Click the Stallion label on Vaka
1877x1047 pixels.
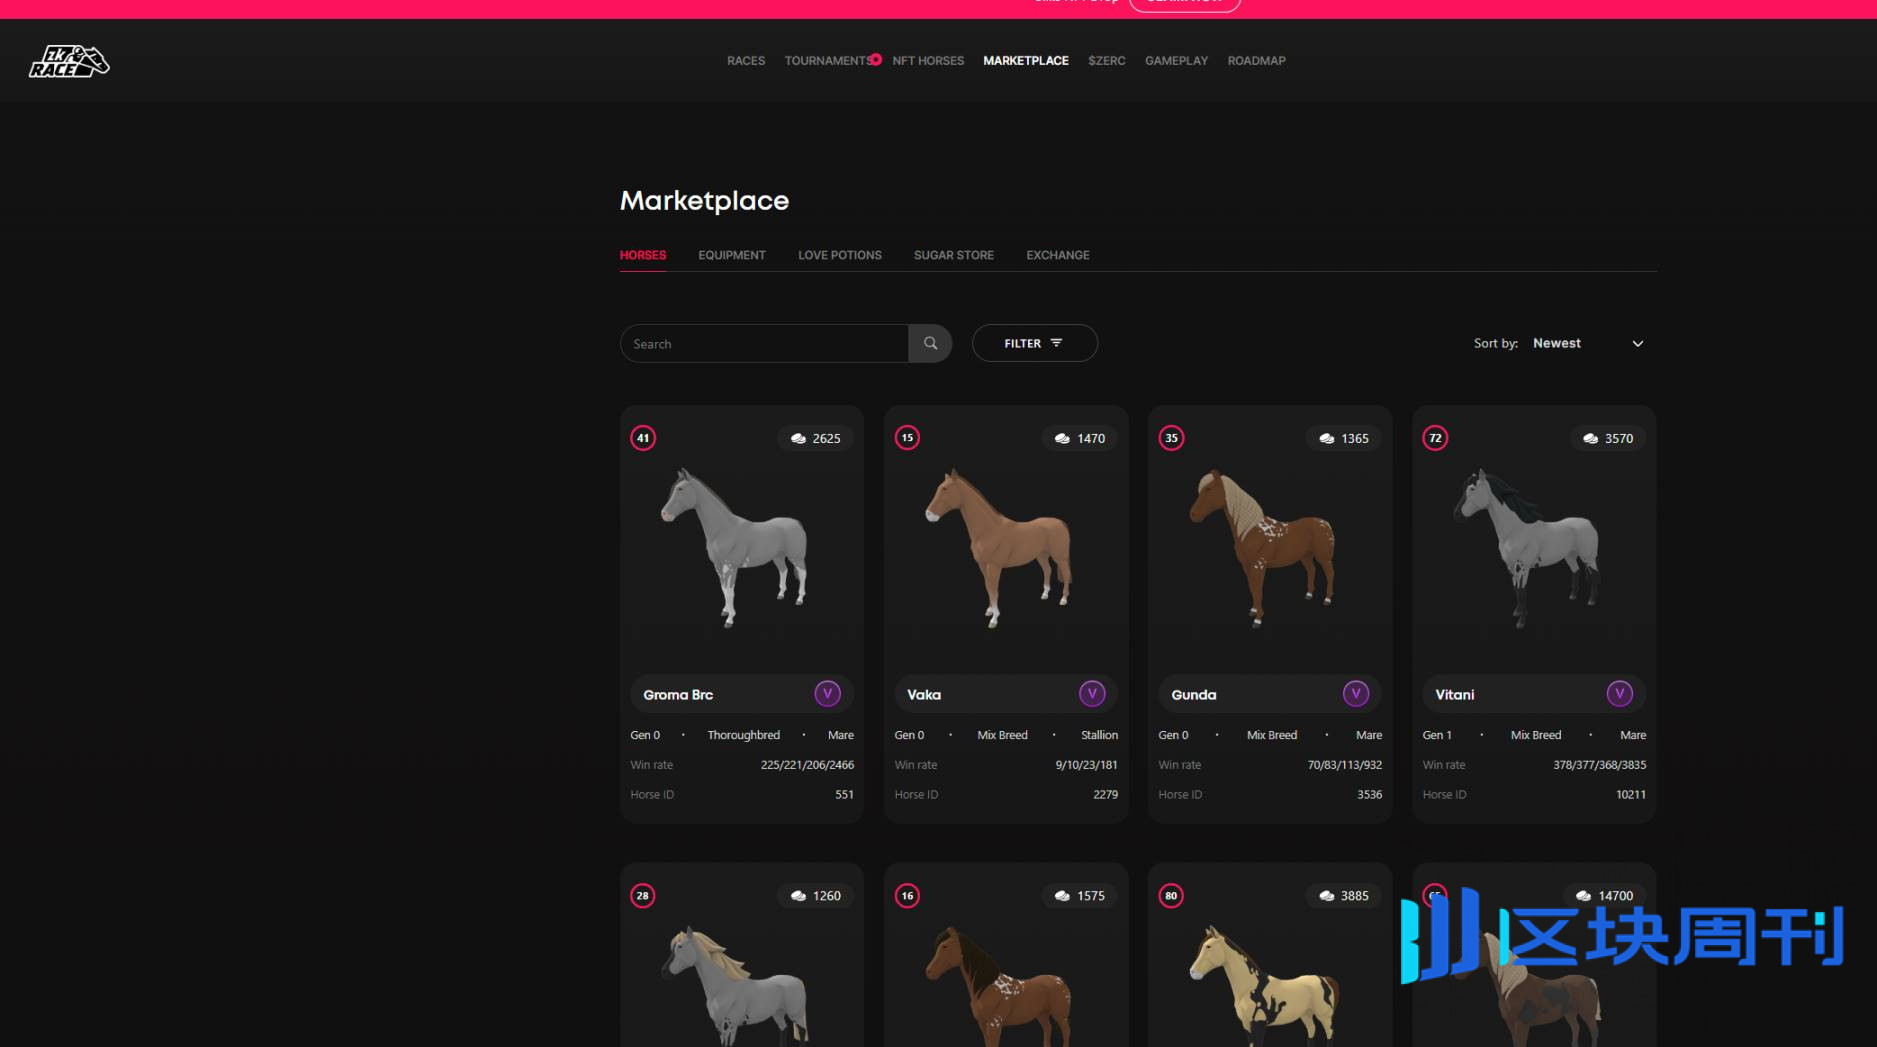pyautogui.click(x=1099, y=735)
